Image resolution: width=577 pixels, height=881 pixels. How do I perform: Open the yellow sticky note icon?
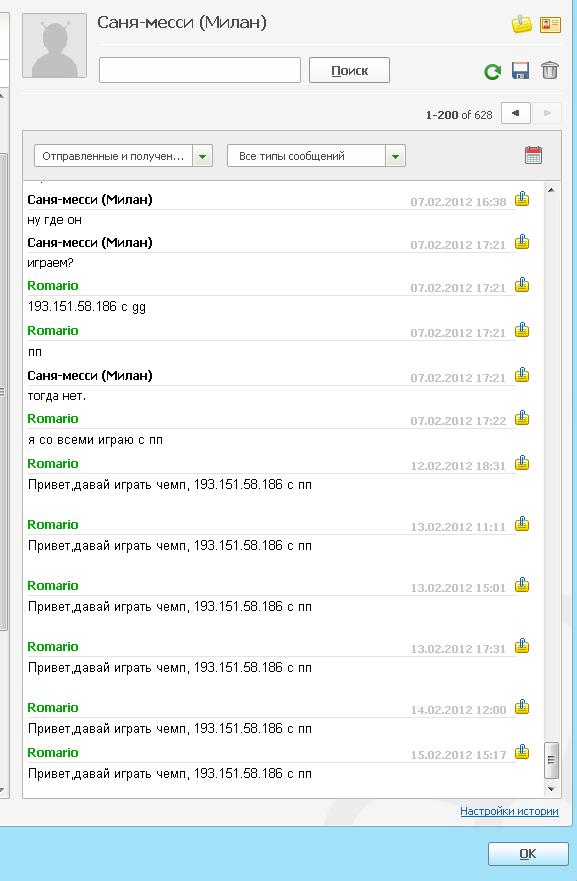[521, 24]
